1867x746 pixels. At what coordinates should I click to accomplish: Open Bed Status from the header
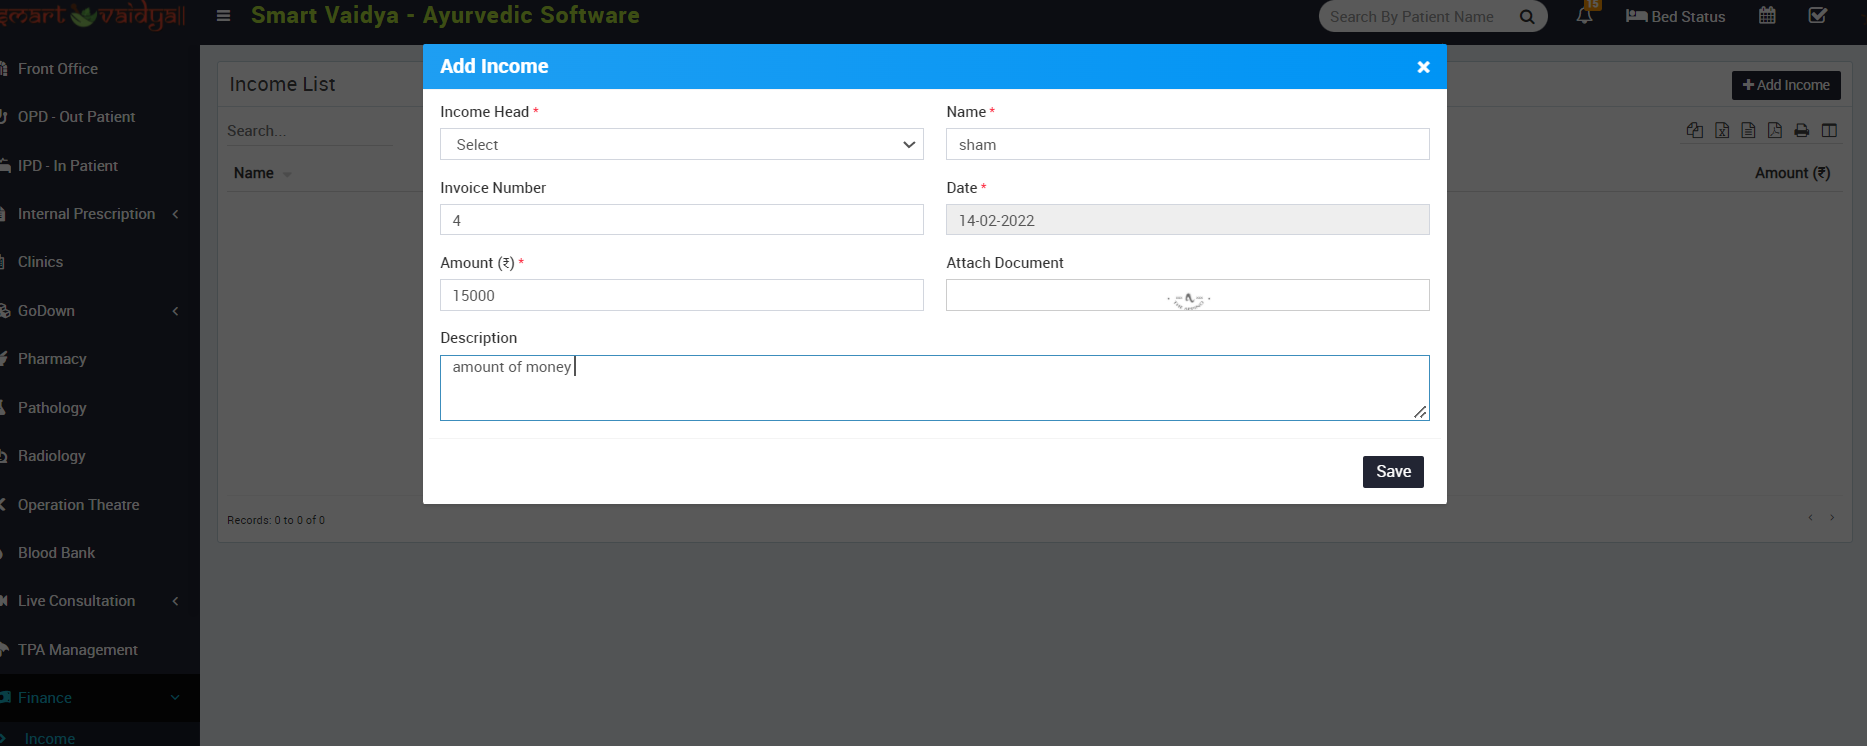[x=1675, y=17]
